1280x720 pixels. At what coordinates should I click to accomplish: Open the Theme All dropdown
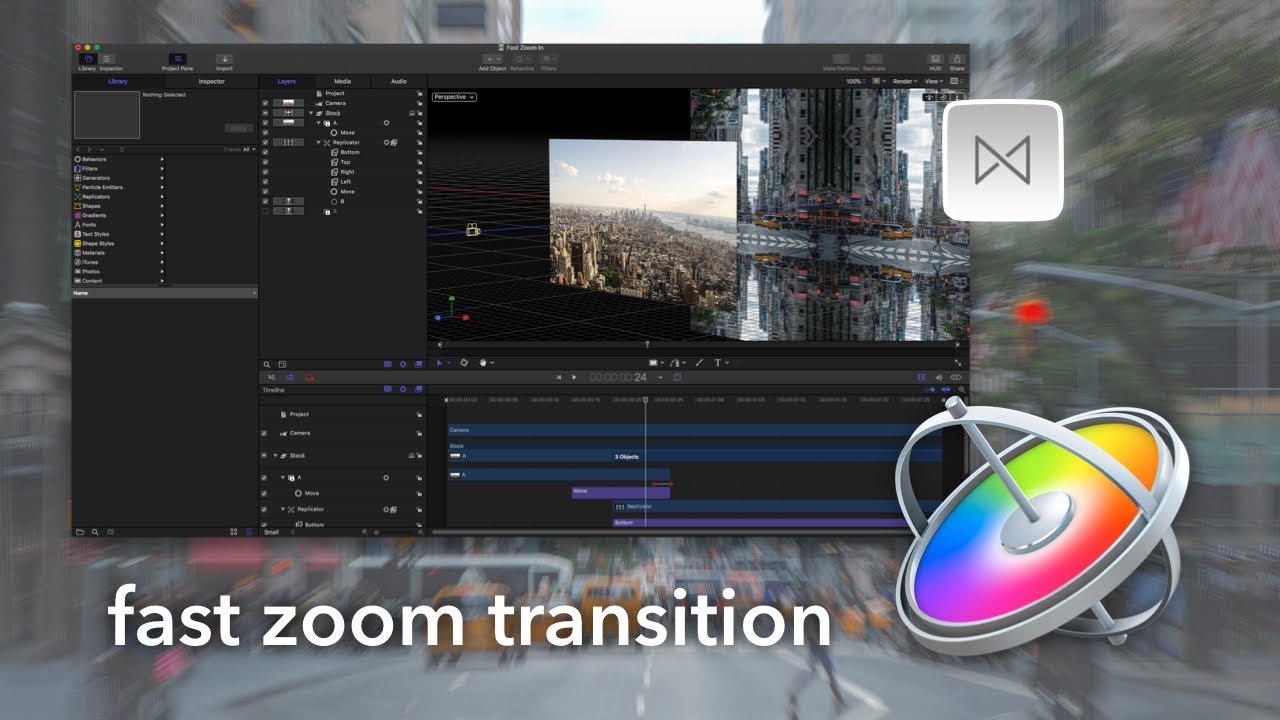pyautogui.click(x=237, y=149)
